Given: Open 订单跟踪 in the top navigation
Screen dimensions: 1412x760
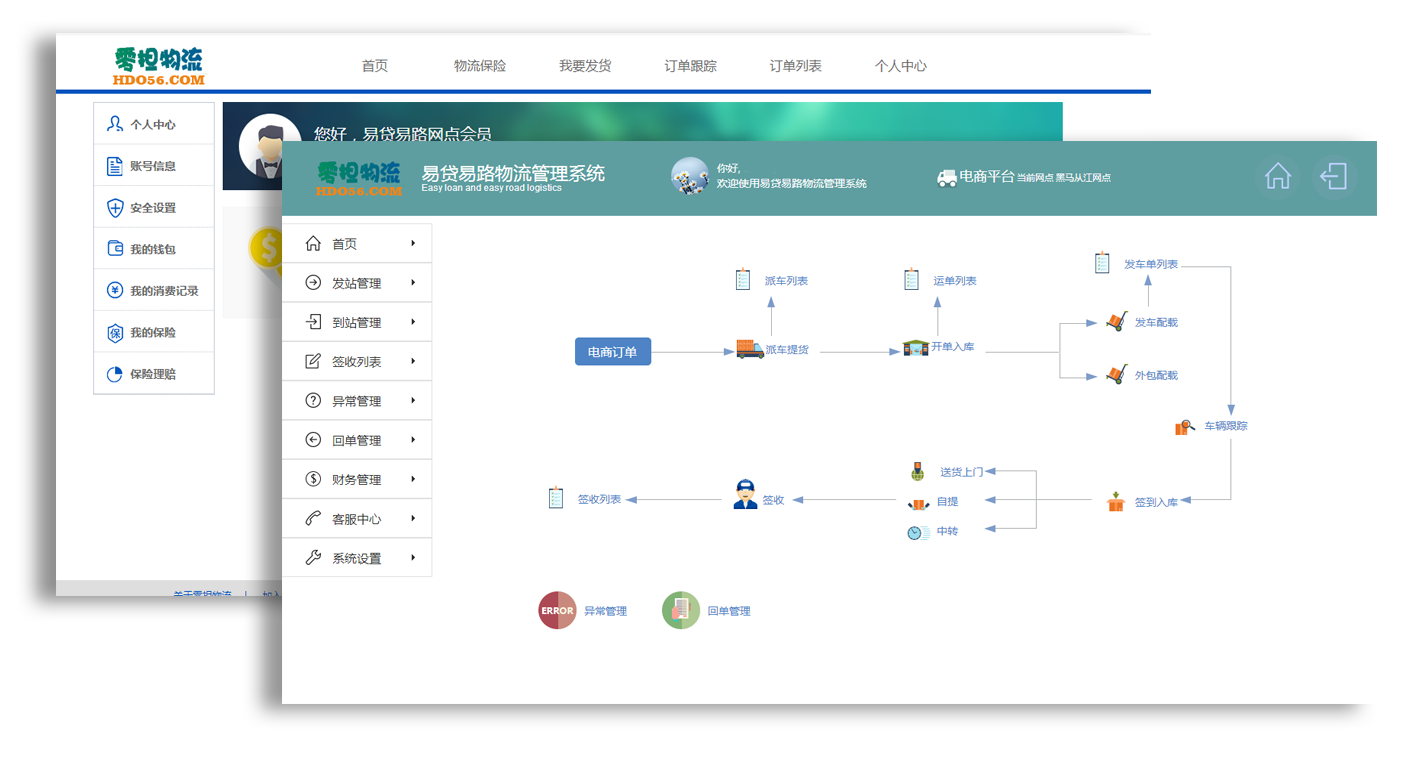Looking at the screenshot, I should tap(690, 66).
